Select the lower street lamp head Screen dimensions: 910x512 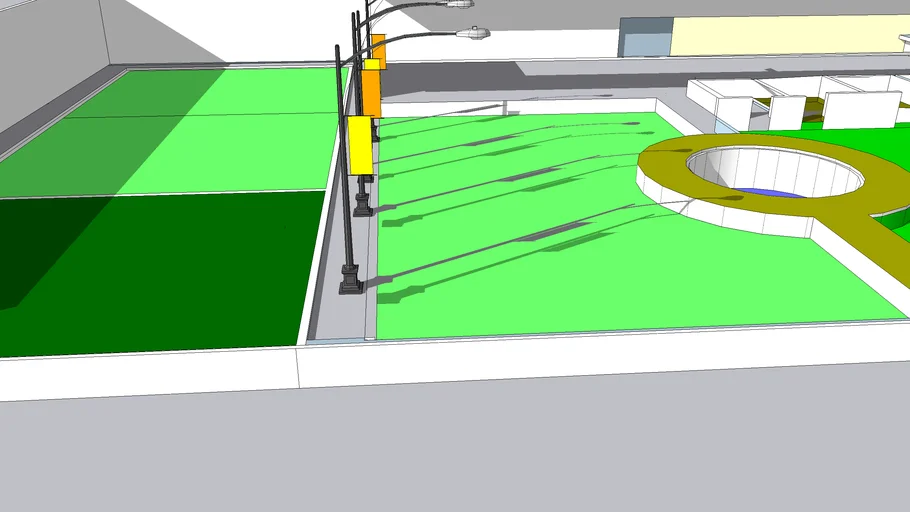[472, 34]
